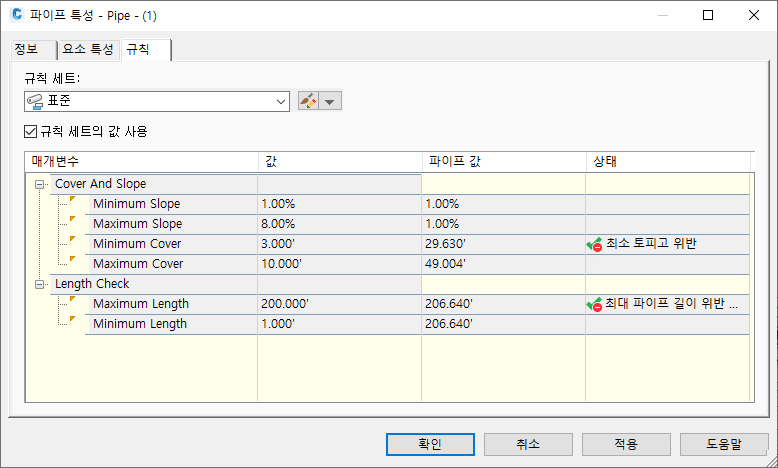Open the 규칙 세트 dropdown showing 표준

click(281, 101)
